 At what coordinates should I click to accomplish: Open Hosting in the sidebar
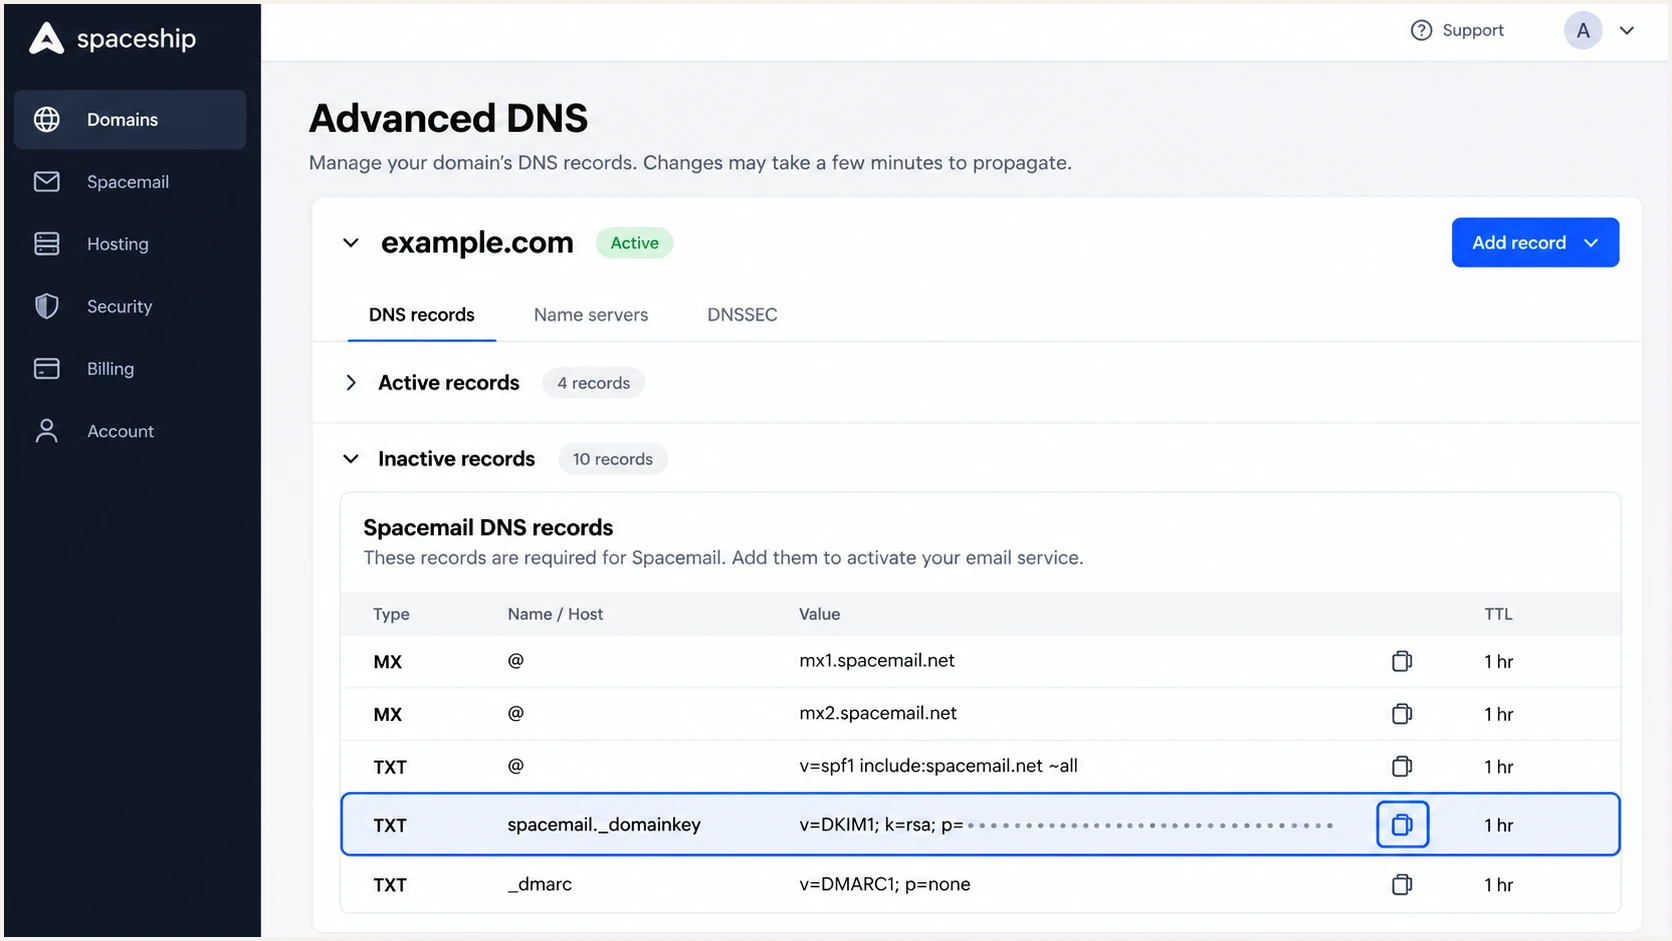[130, 244]
